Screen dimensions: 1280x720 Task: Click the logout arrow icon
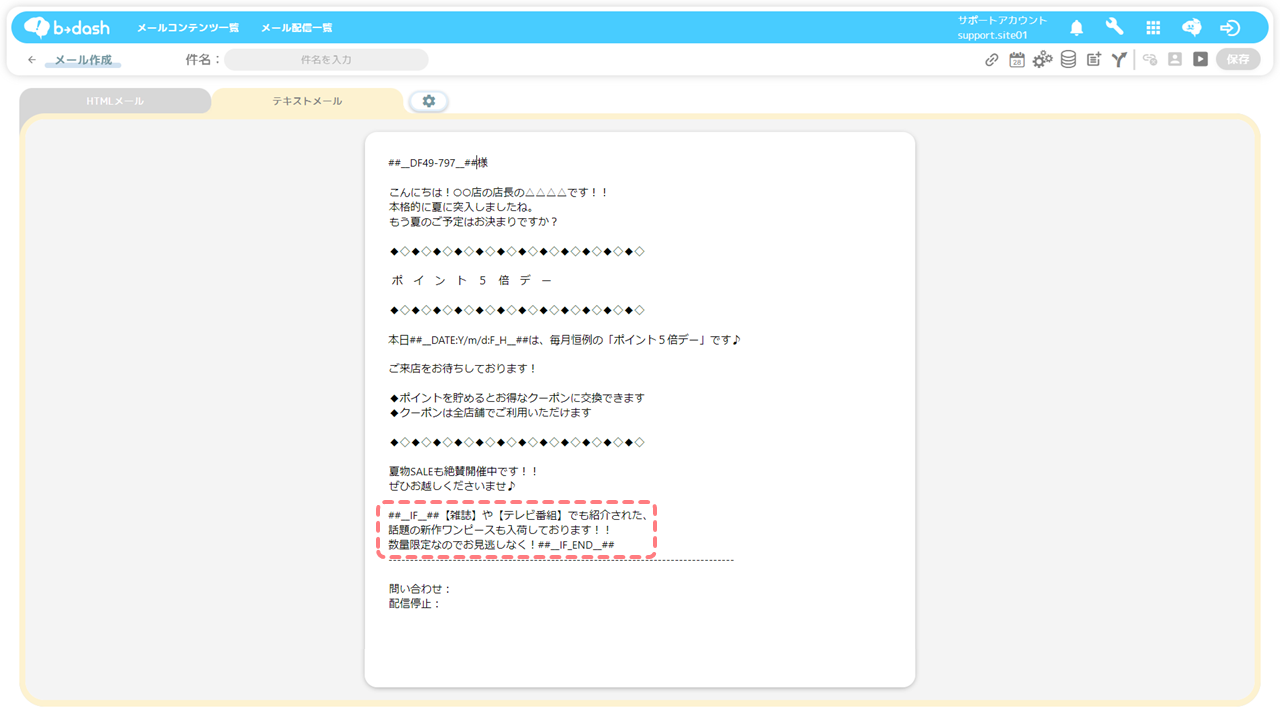(x=1230, y=28)
